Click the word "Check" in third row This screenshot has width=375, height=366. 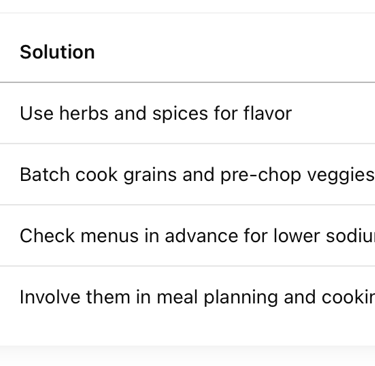(x=47, y=236)
